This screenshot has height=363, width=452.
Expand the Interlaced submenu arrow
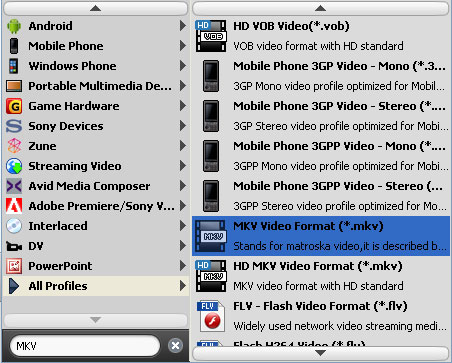click(183, 226)
